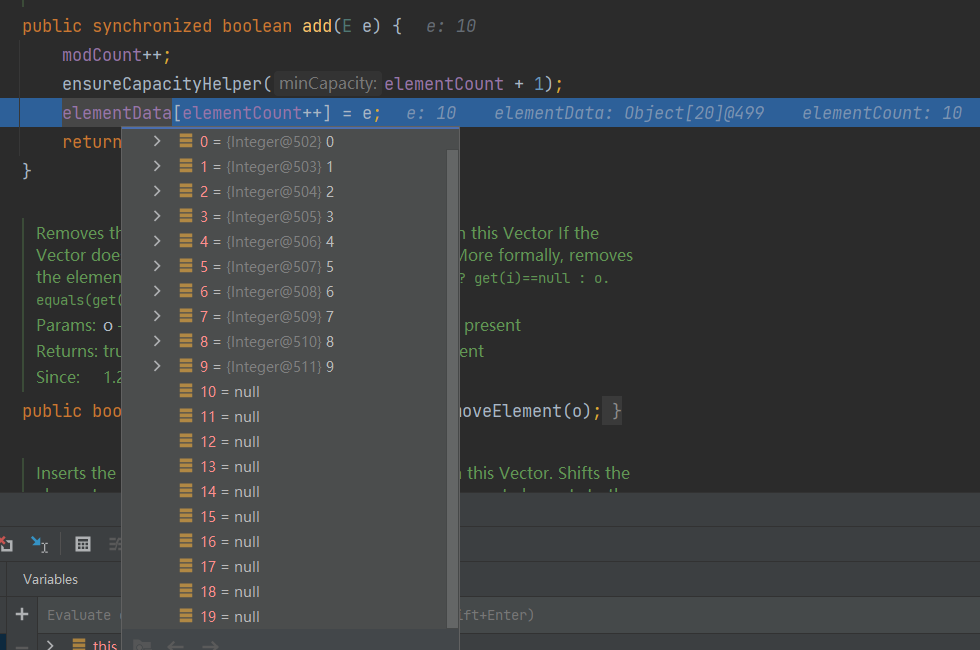Click the forward arrow in the popup footer
980x650 pixels.
click(x=209, y=645)
